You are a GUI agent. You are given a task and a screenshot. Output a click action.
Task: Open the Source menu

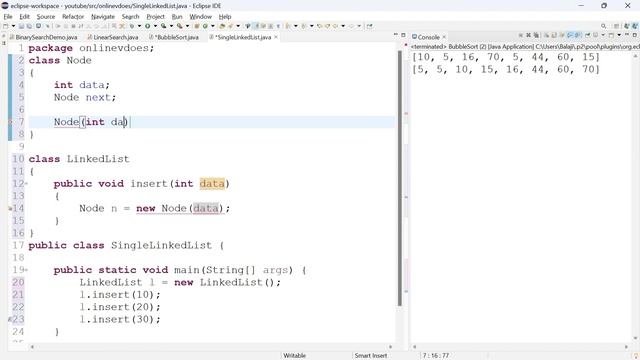pos(46,17)
